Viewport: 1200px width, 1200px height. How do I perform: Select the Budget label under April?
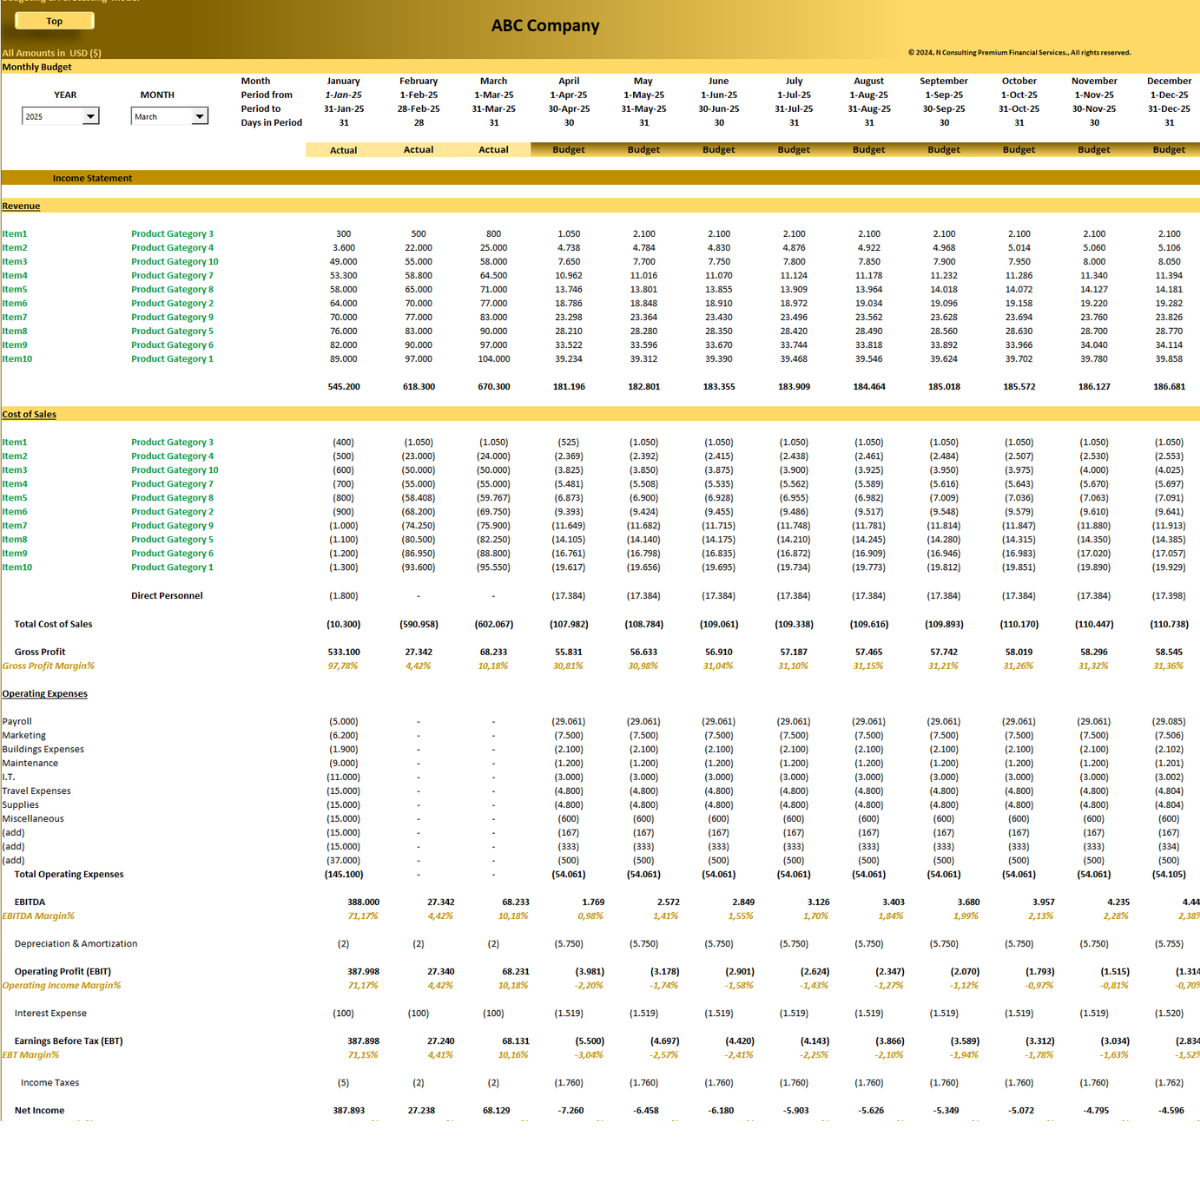(569, 150)
